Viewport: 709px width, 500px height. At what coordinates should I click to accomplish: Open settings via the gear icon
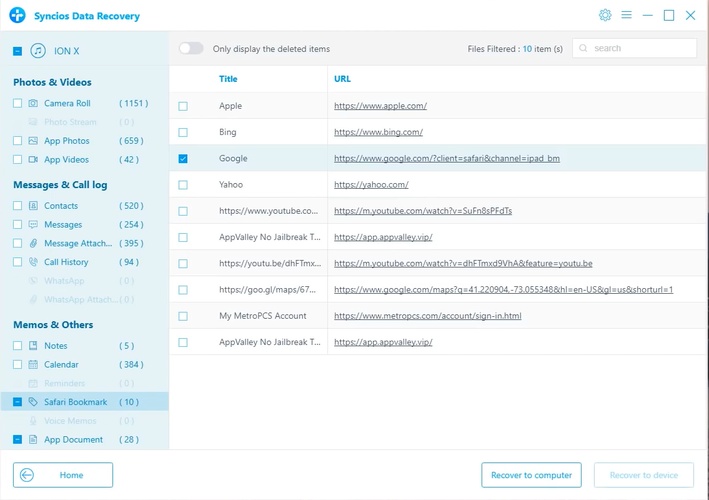pos(605,15)
